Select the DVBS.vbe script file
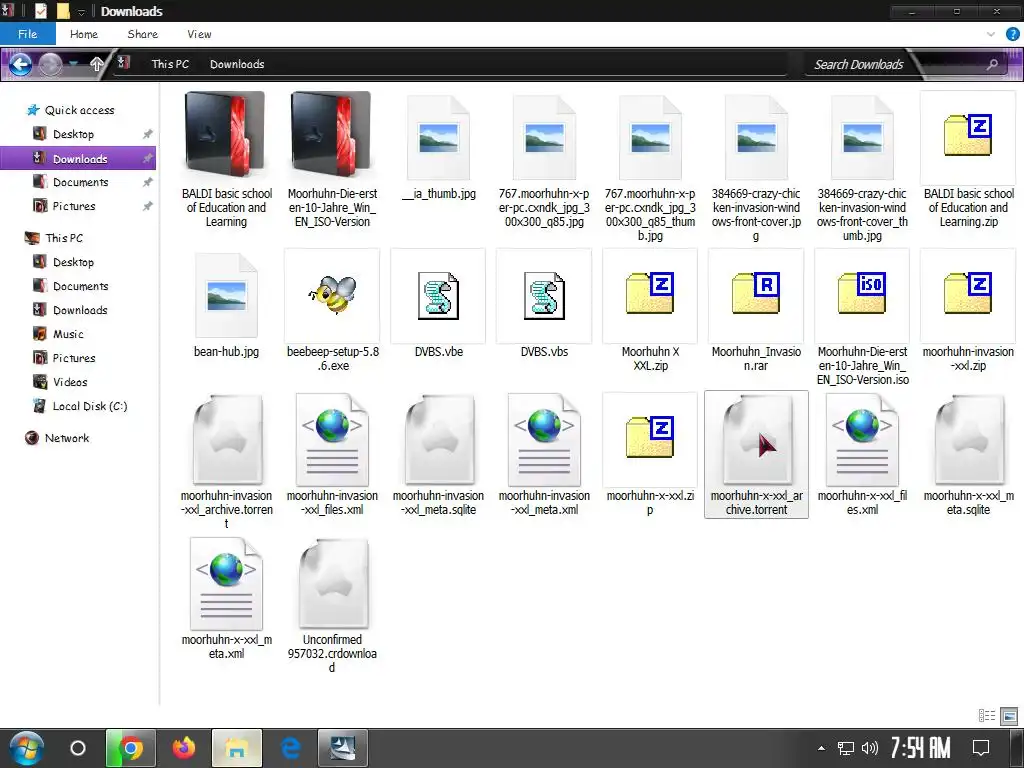 pyautogui.click(x=438, y=304)
